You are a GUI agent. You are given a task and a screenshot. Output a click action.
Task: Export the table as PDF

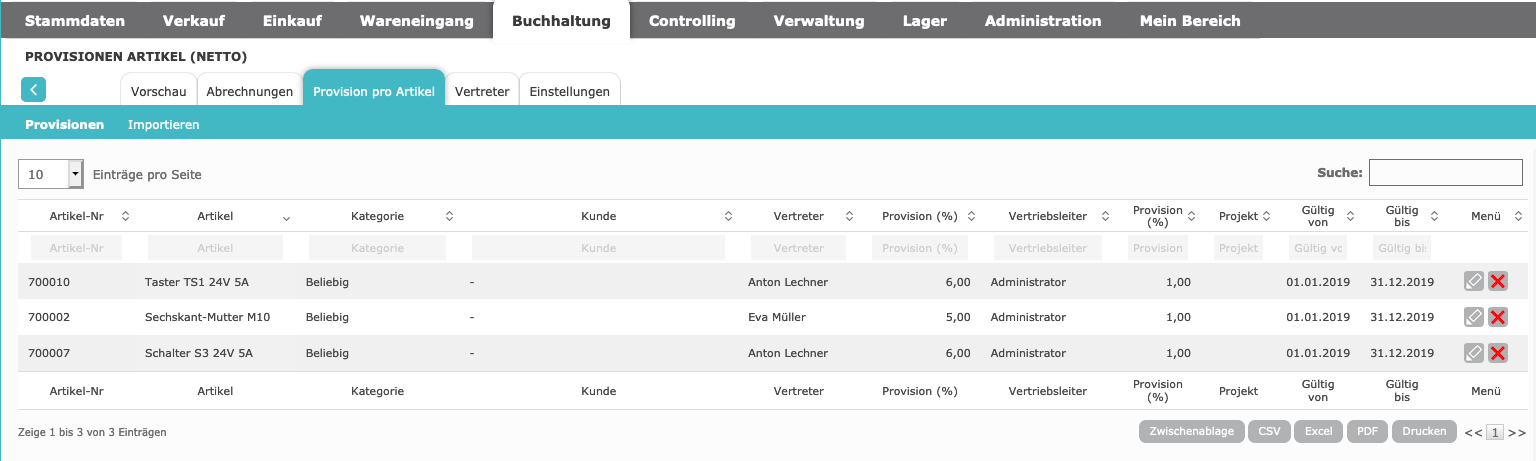pos(1367,432)
